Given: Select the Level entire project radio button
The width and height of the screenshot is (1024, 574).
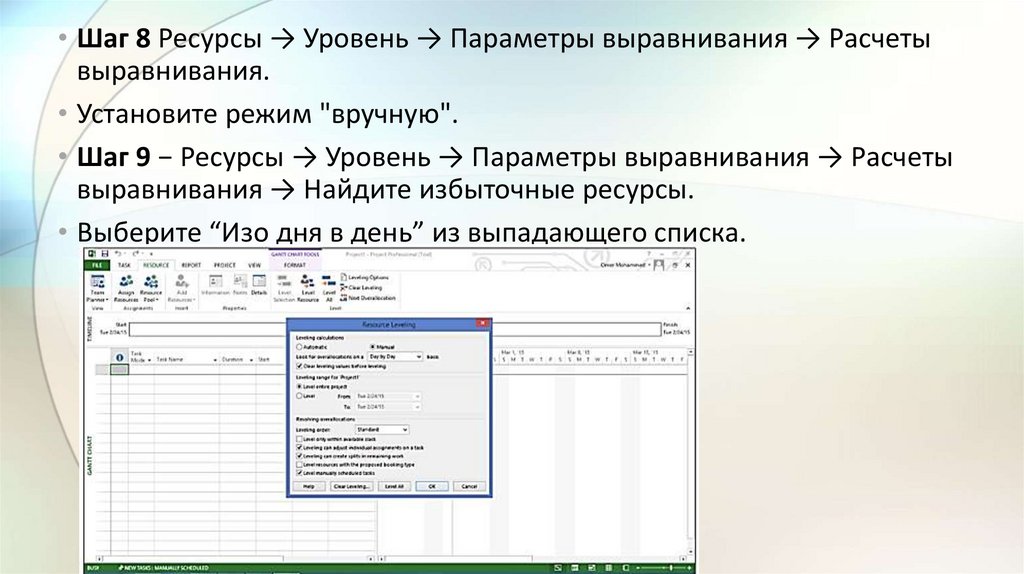Looking at the screenshot, I should pos(300,387).
